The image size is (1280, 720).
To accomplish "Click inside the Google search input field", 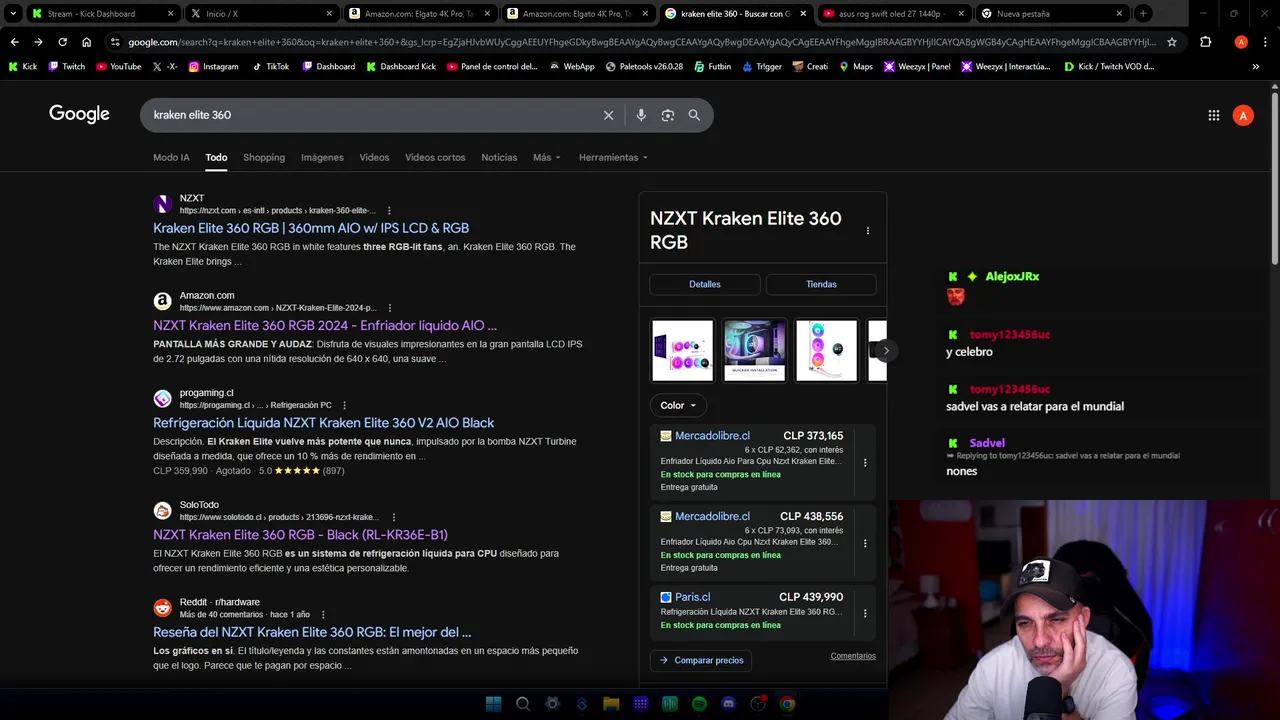I will [x=370, y=115].
